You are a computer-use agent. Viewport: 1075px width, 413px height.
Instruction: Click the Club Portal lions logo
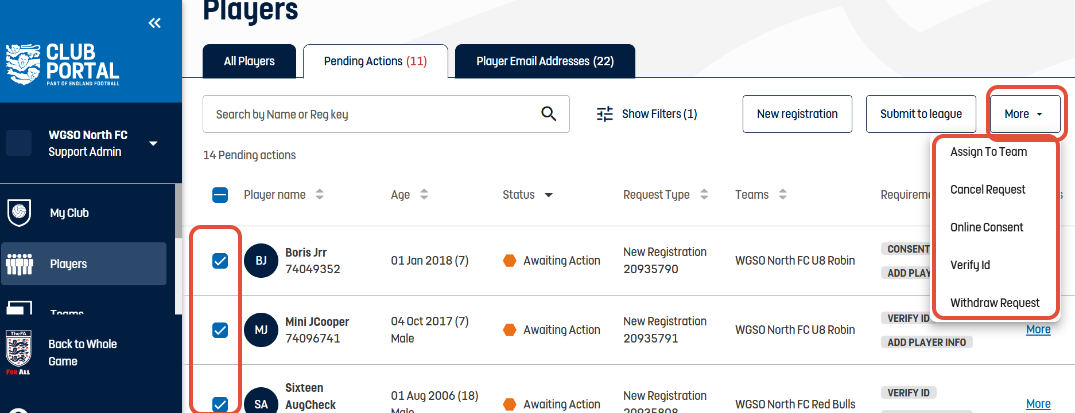pos(23,65)
